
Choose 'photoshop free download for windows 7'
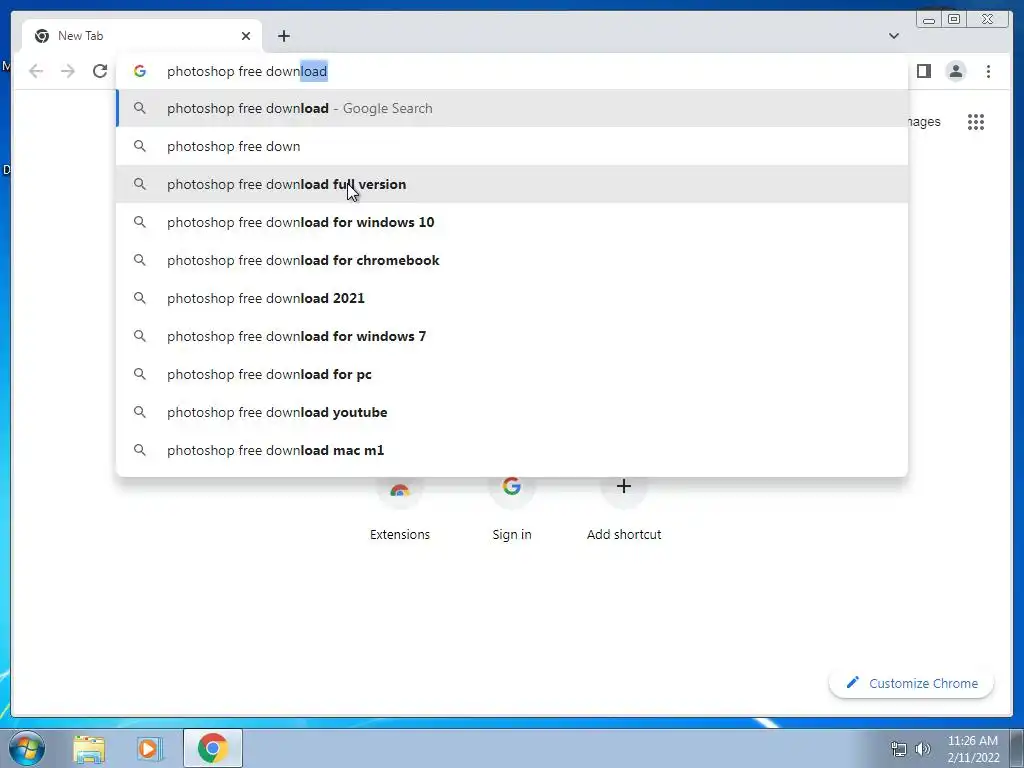pyautogui.click(x=512, y=336)
